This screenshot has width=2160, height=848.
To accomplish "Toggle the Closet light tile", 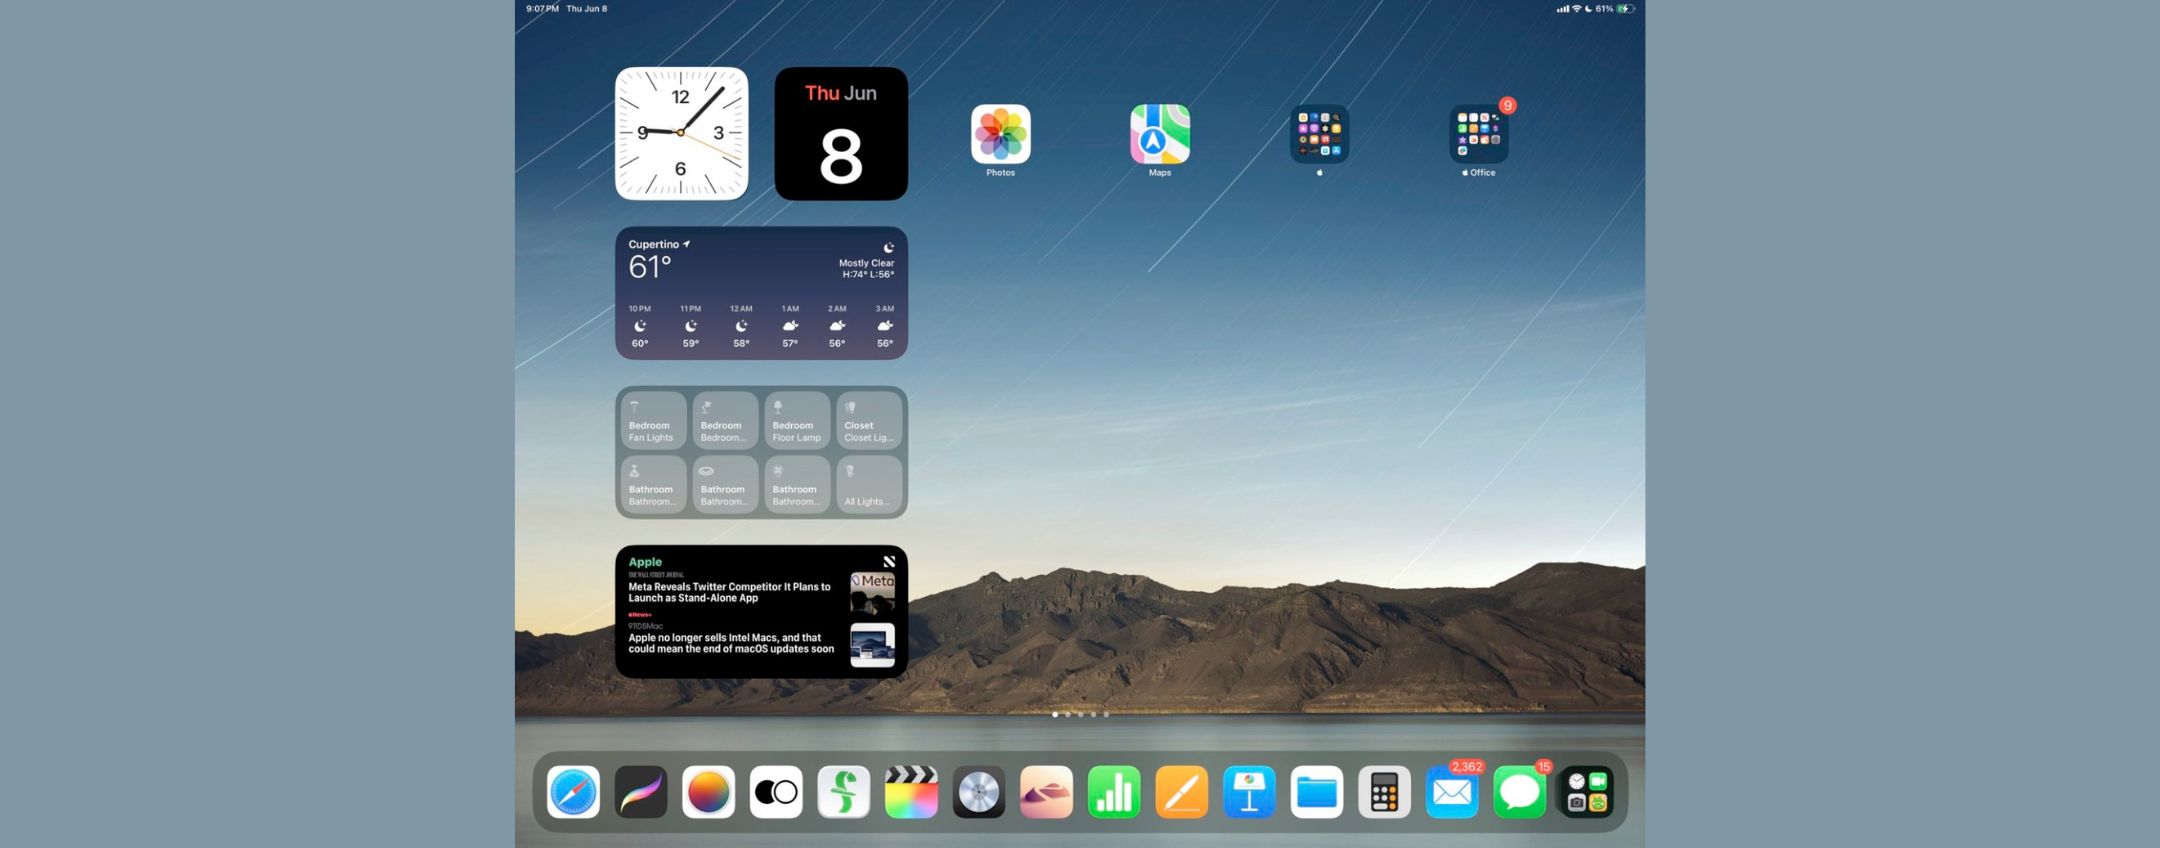I will (x=869, y=420).
